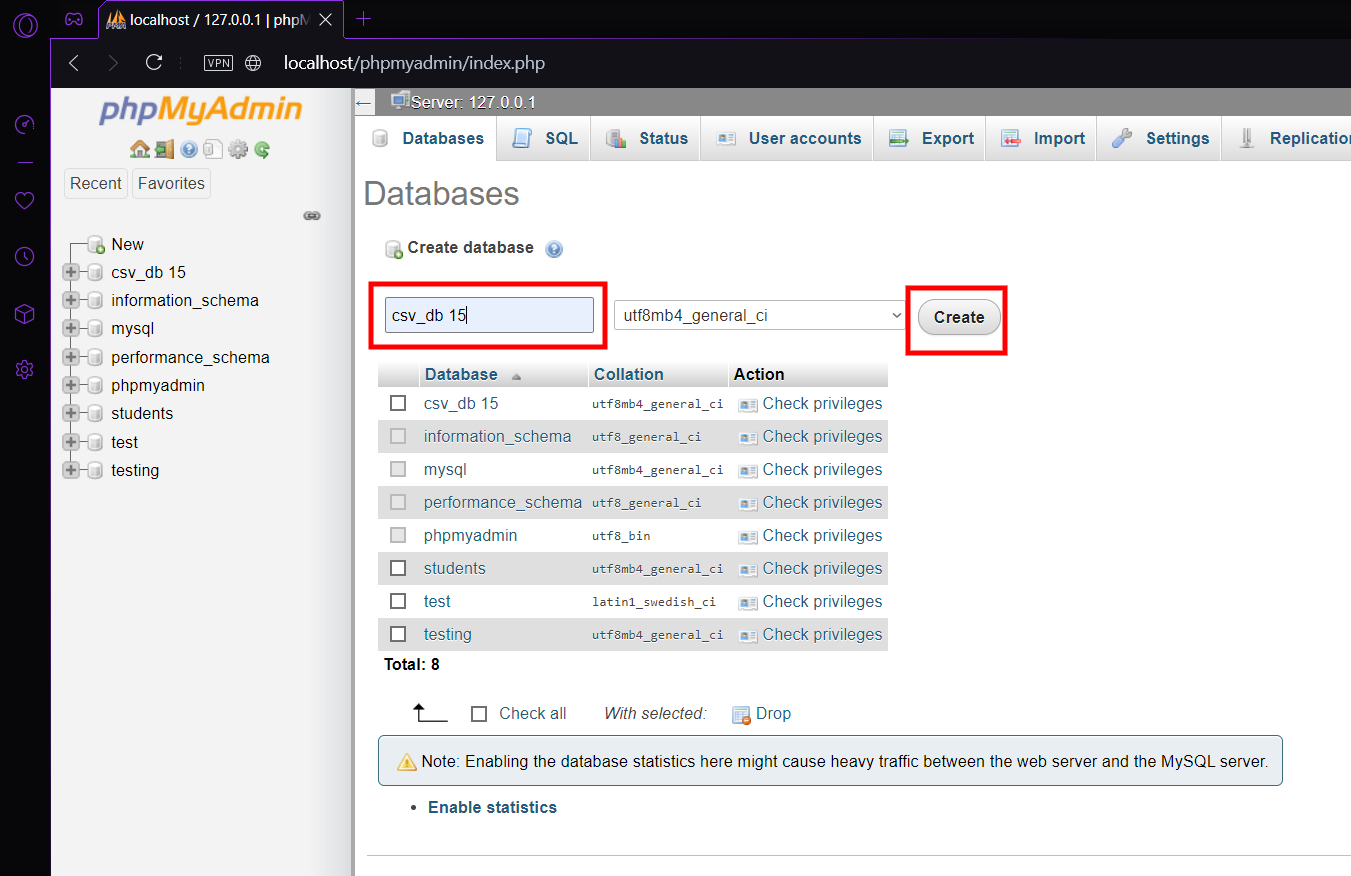Click the phpMyAdmin home icon
Viewport: 1351px width, 876px height.
click(140, 150)
